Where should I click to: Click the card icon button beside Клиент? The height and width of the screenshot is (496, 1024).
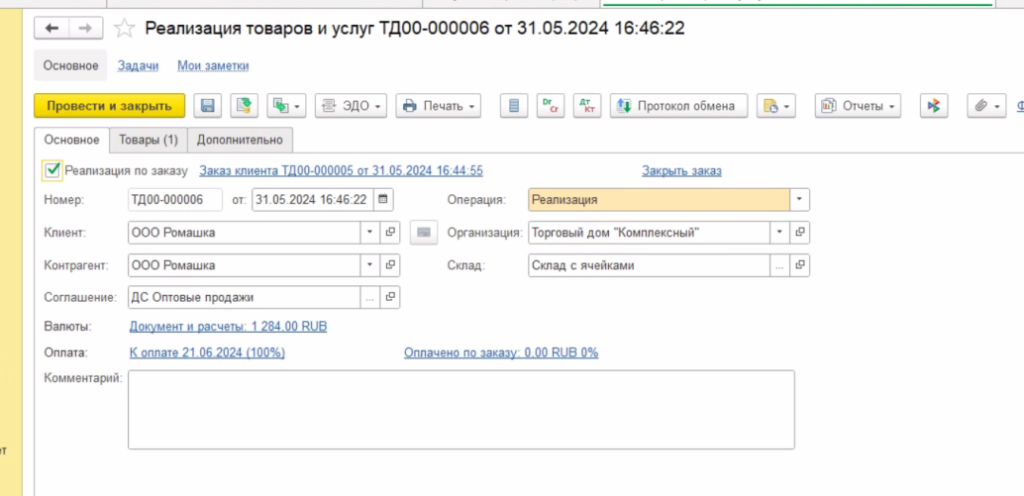(424, 233)
